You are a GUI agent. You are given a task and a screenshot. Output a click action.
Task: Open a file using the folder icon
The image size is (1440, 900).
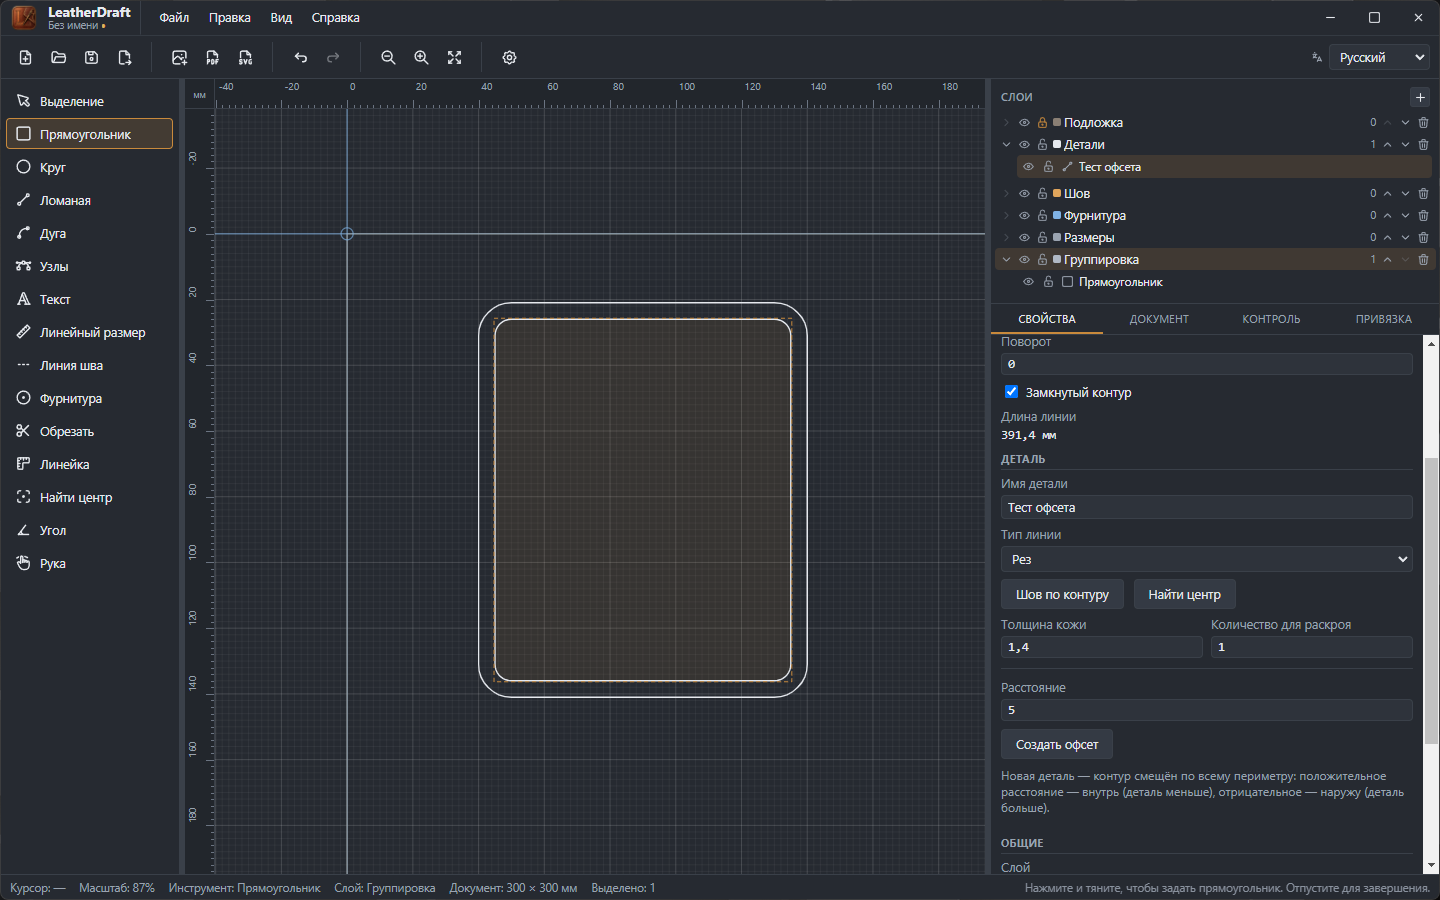tap(59, 58)
